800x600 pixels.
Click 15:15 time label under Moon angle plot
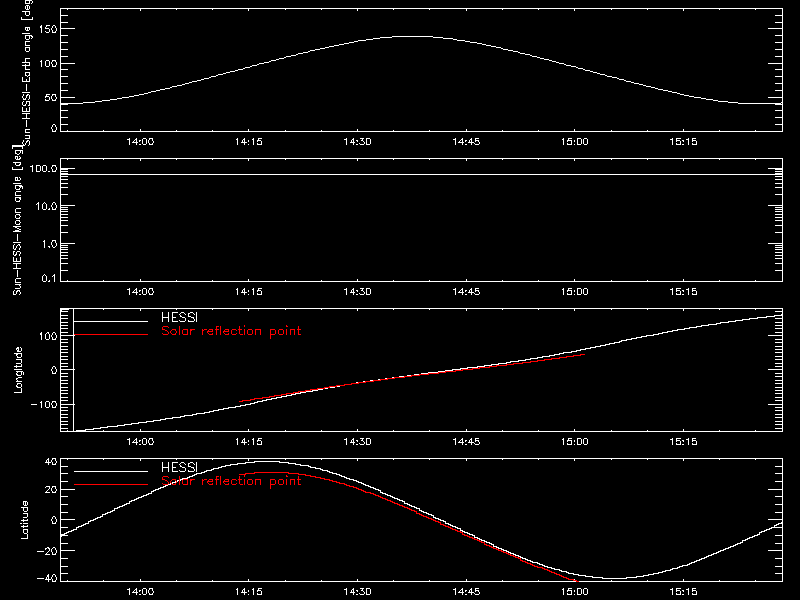683,292
